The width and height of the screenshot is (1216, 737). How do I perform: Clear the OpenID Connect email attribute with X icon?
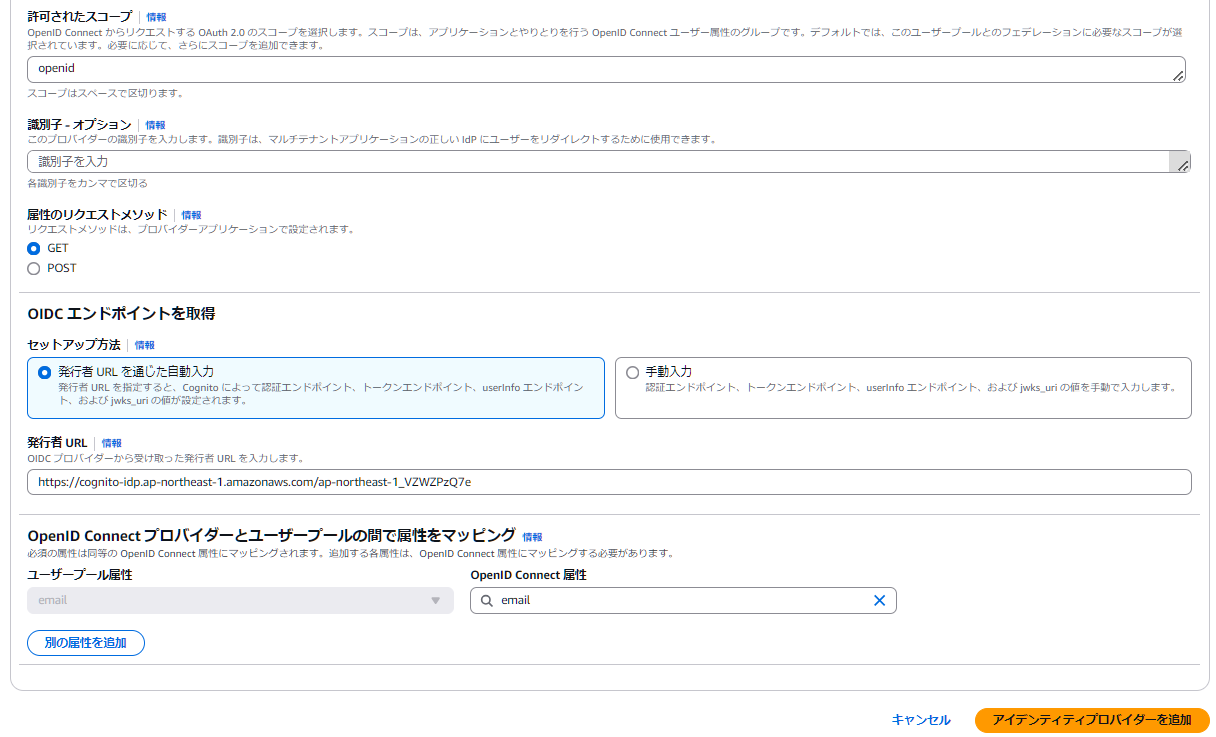(x=880, y=601)
